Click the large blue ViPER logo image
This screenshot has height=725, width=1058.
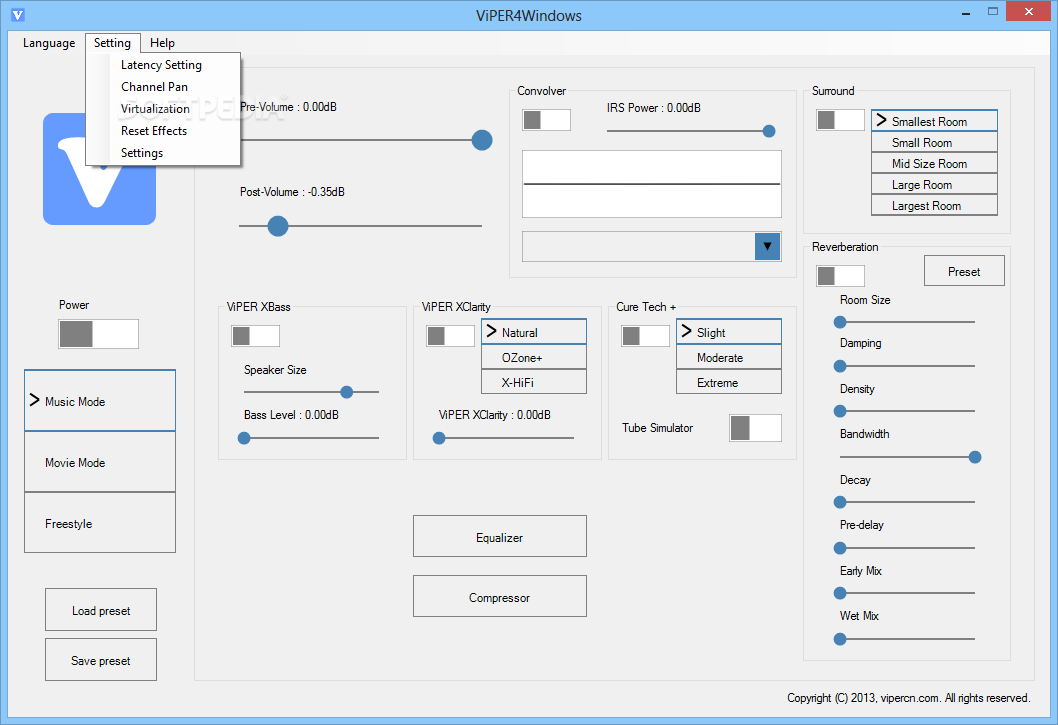click(x=99, y=169)
